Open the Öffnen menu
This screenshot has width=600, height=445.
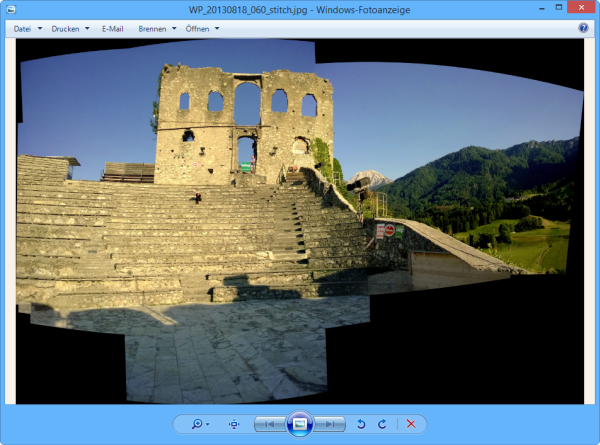pyautogui.click(x=197, y=29)
